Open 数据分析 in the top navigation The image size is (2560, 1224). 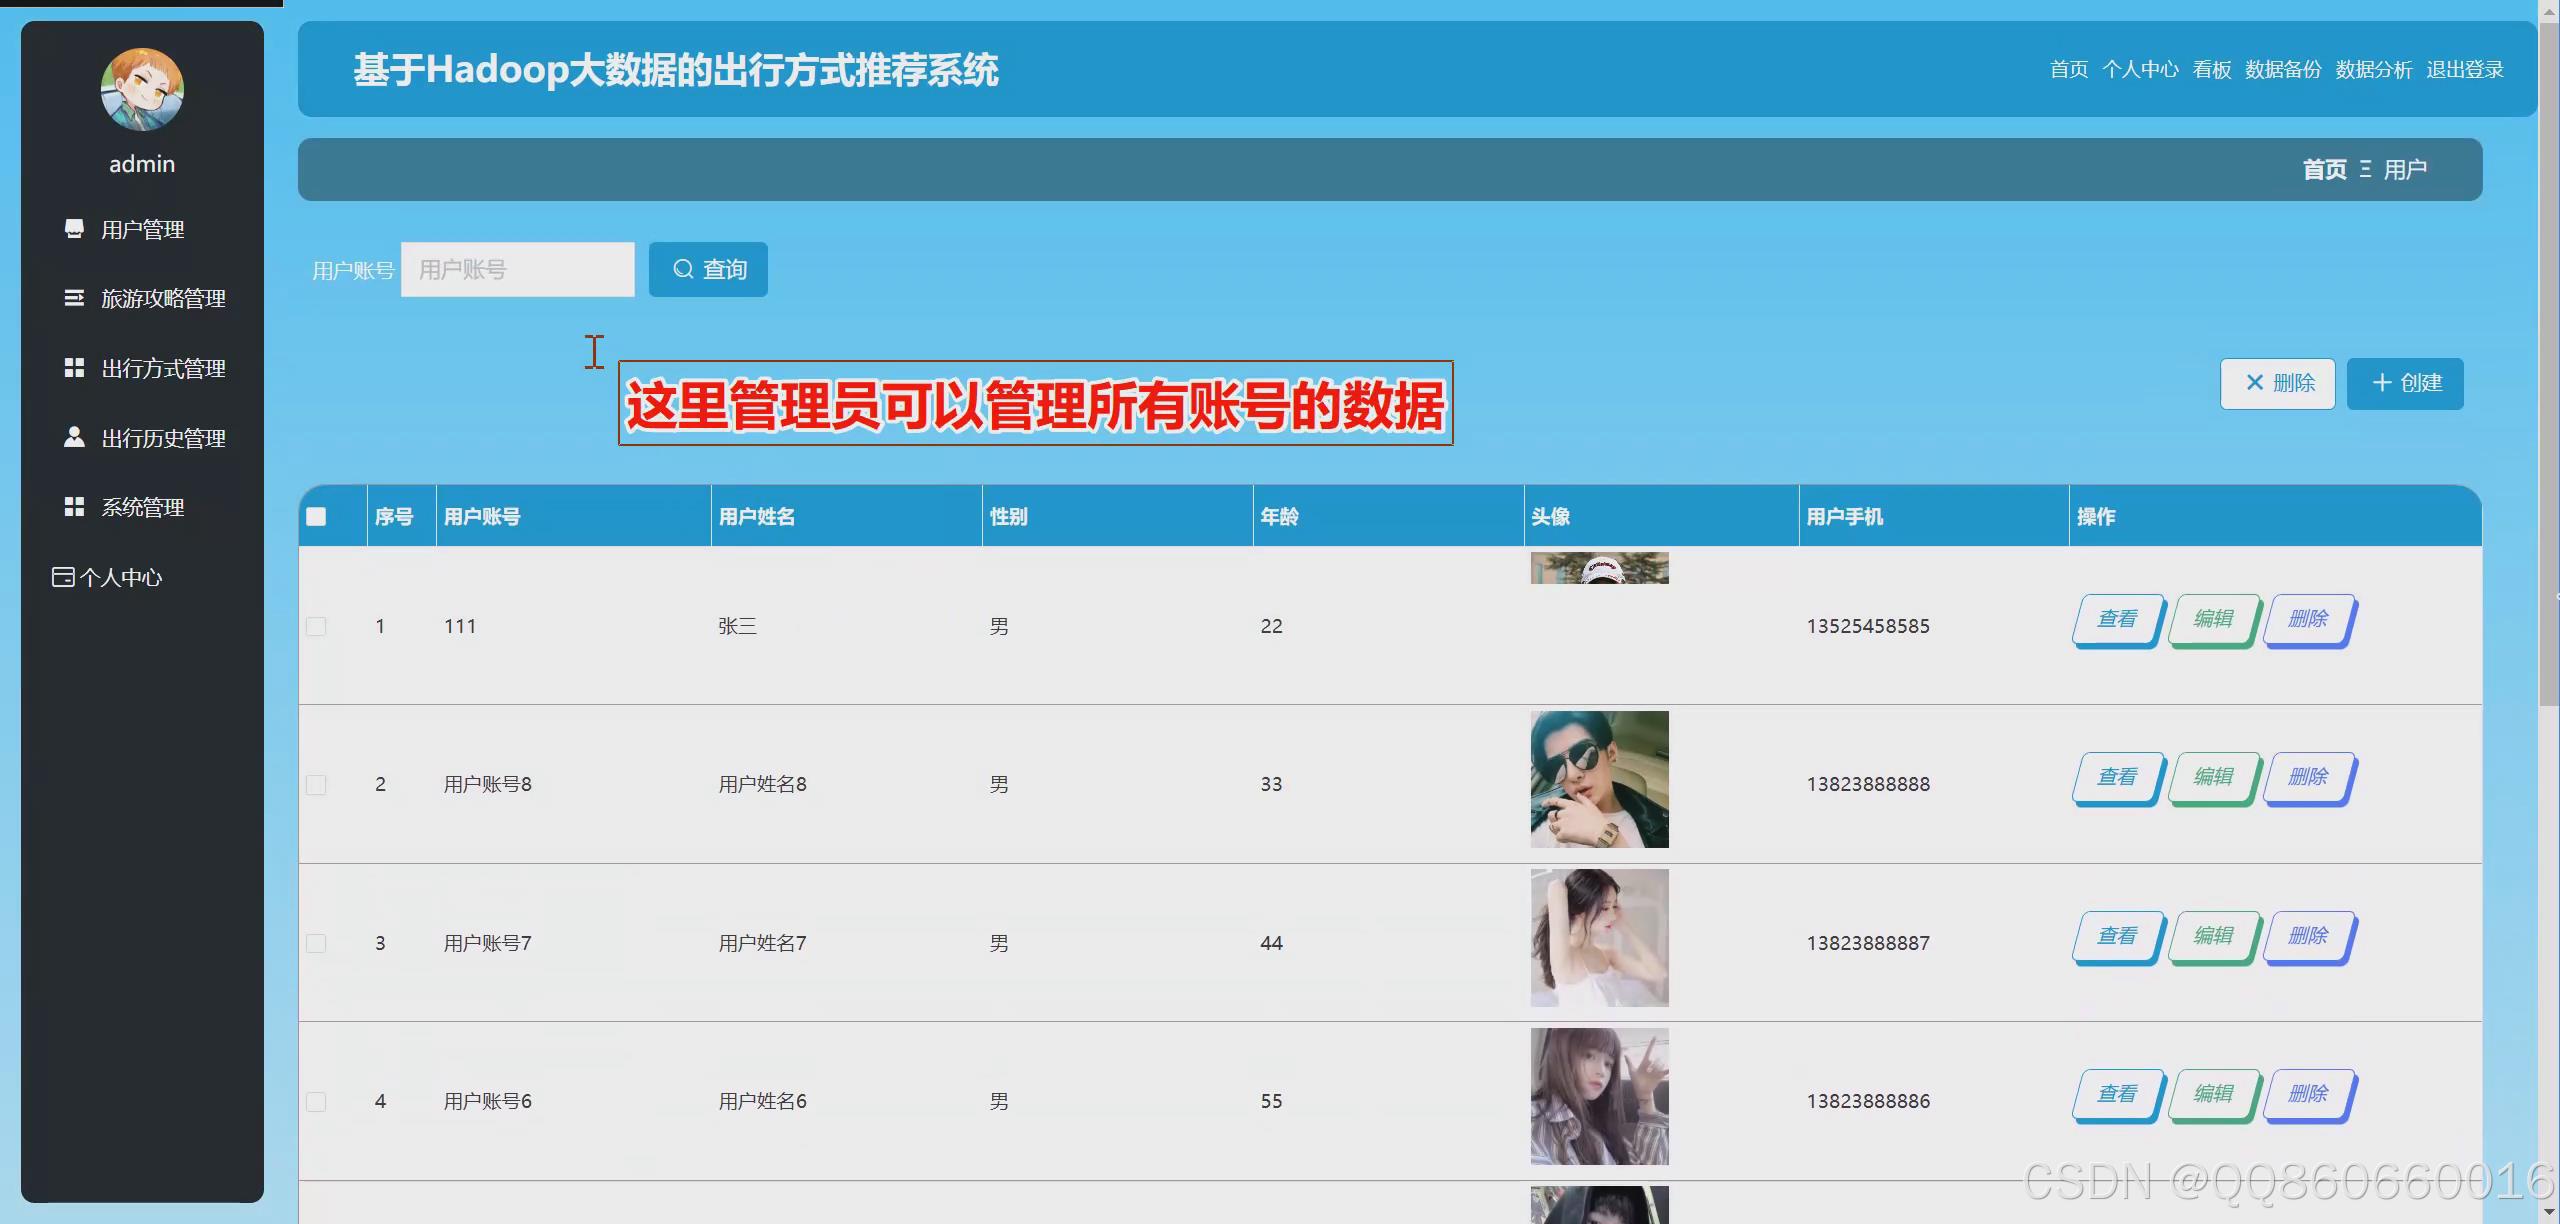2374,69
